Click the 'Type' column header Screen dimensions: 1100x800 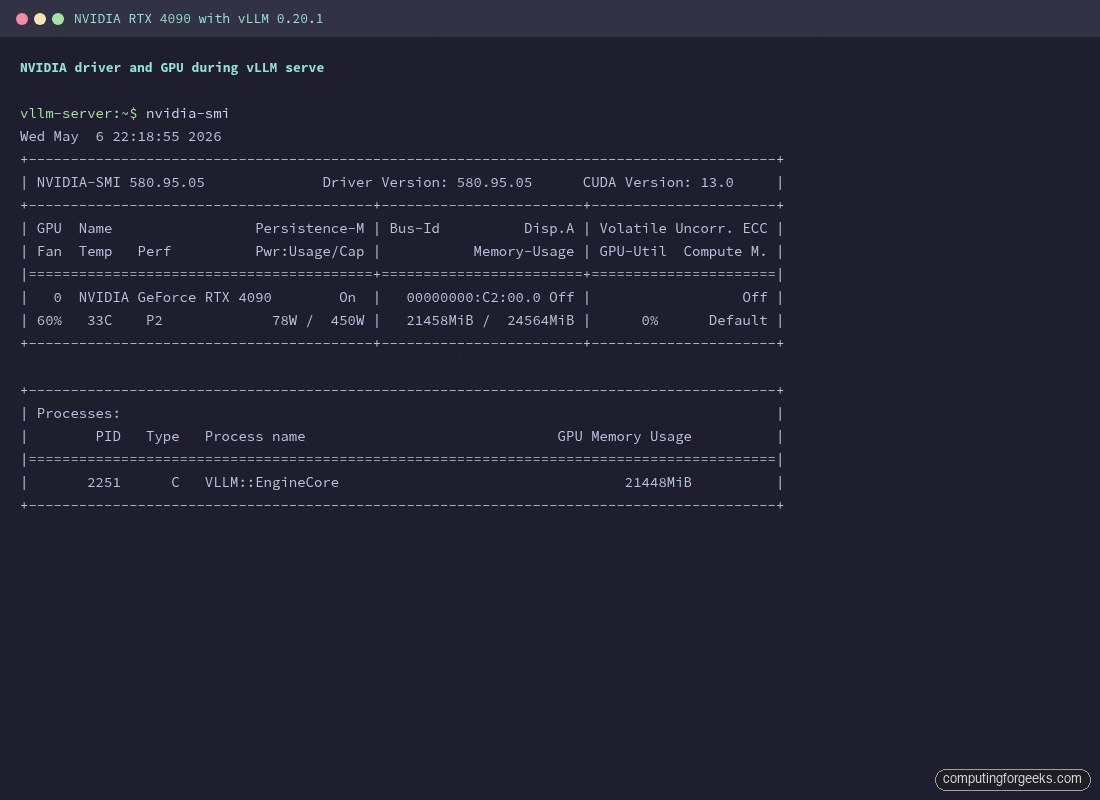pos(163,436)
